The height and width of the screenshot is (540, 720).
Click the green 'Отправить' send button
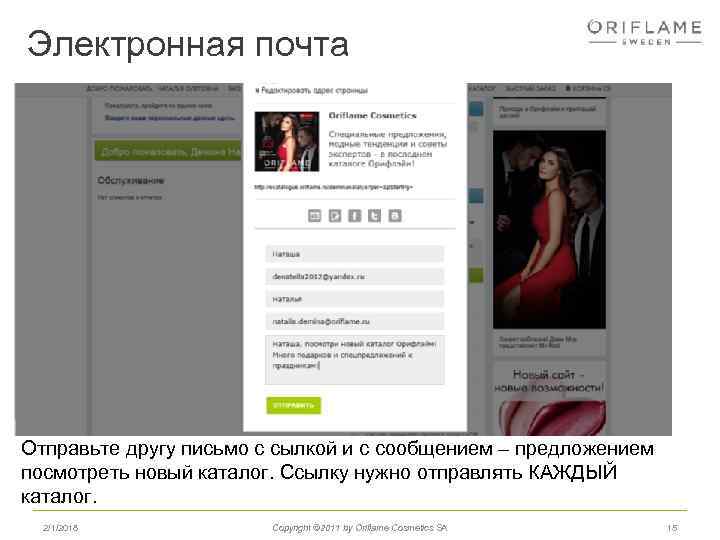click(293, 405)
